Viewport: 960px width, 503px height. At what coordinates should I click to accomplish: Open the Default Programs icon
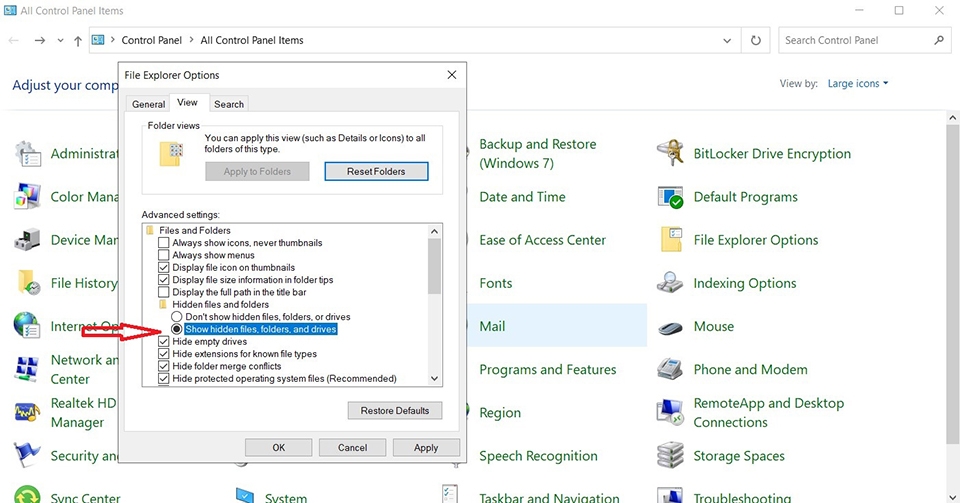click(x=670, y=197)
